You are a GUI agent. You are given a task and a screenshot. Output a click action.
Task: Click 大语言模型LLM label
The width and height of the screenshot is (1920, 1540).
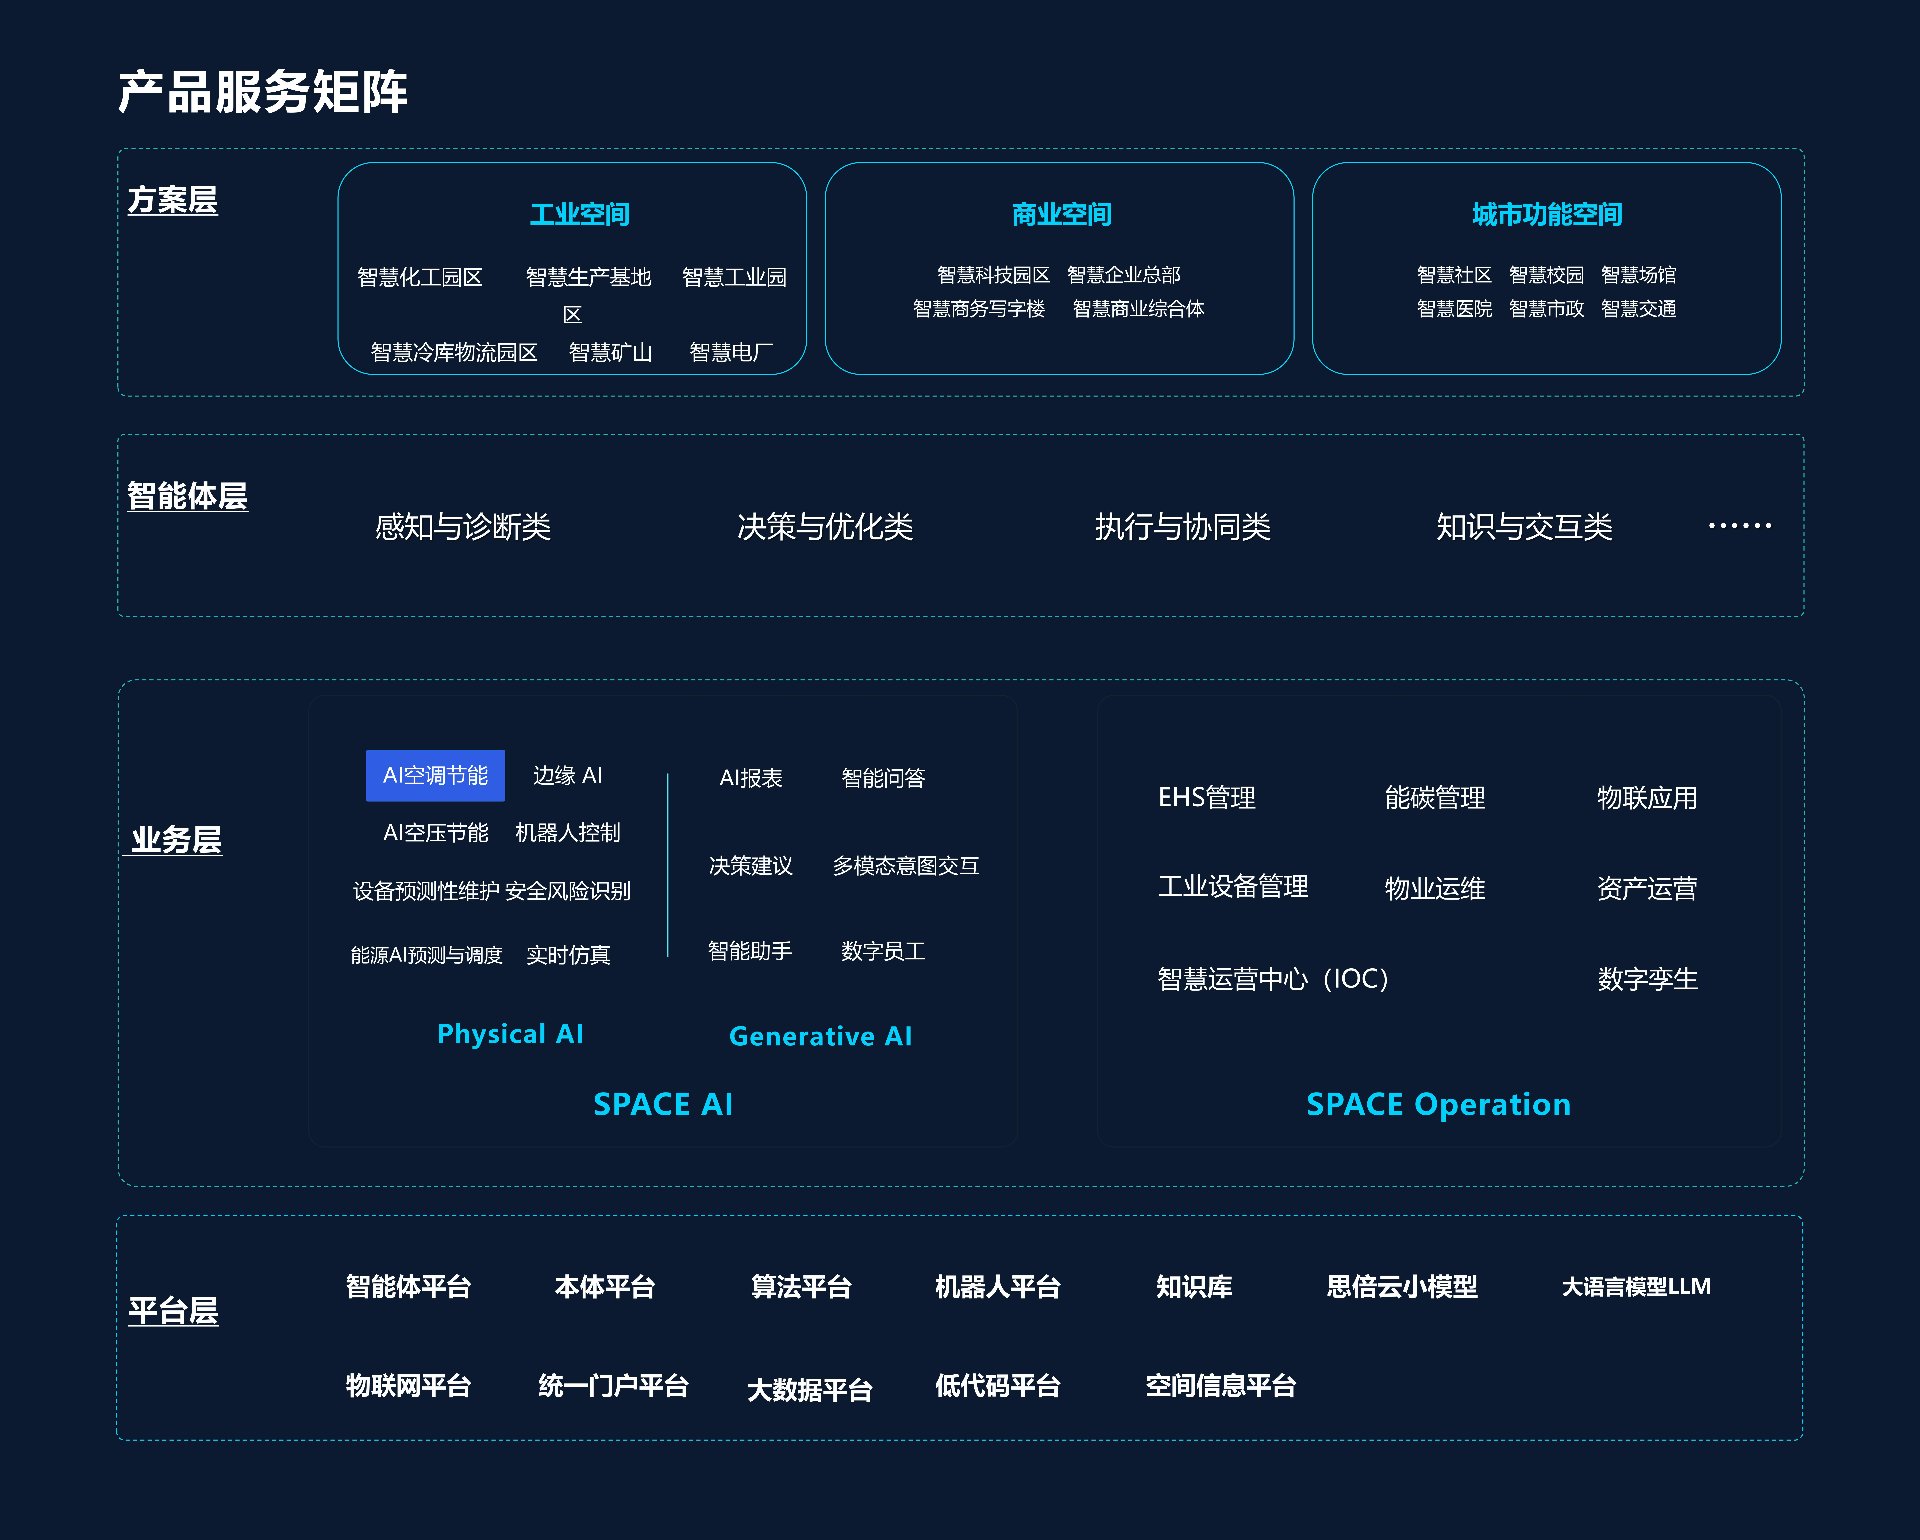pyautogui.click(x=1636, y=1287)
